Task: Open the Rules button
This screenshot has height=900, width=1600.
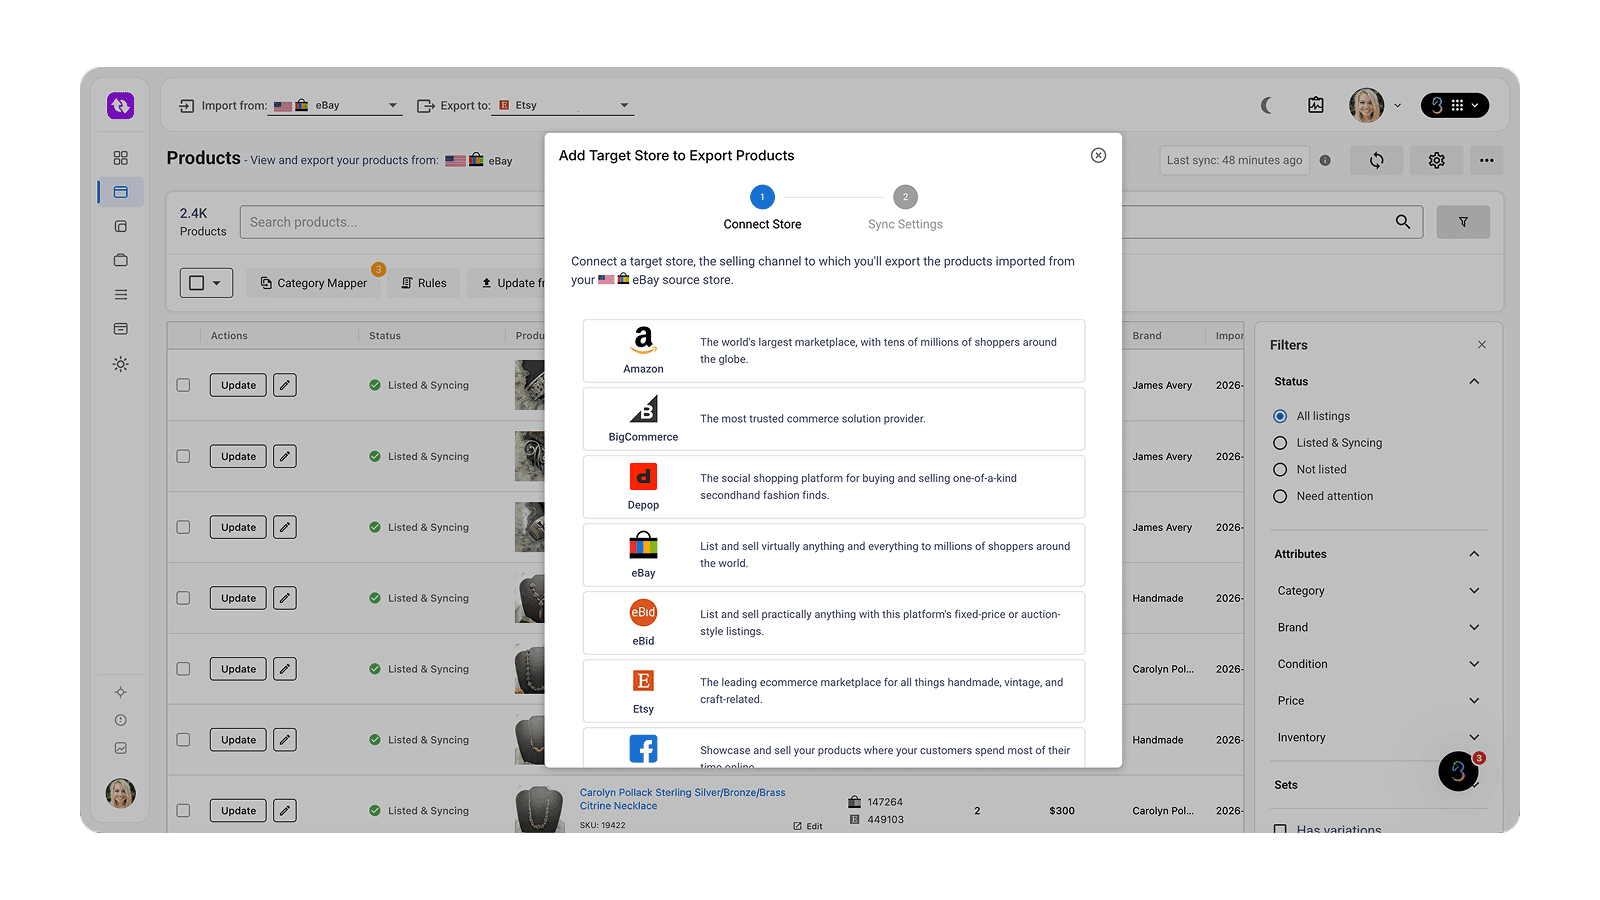Action: [424, 283]
